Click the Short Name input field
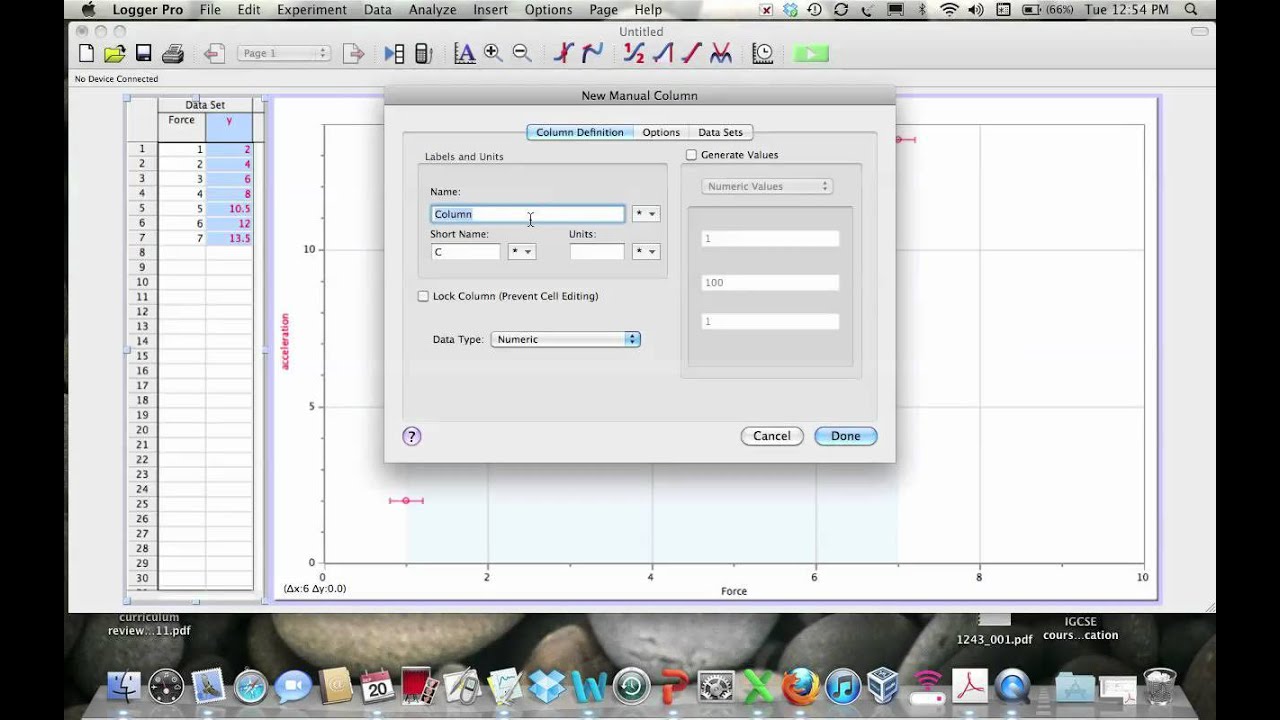Image resolution: width=1280 pixels, height=720 pixels. 465,252
